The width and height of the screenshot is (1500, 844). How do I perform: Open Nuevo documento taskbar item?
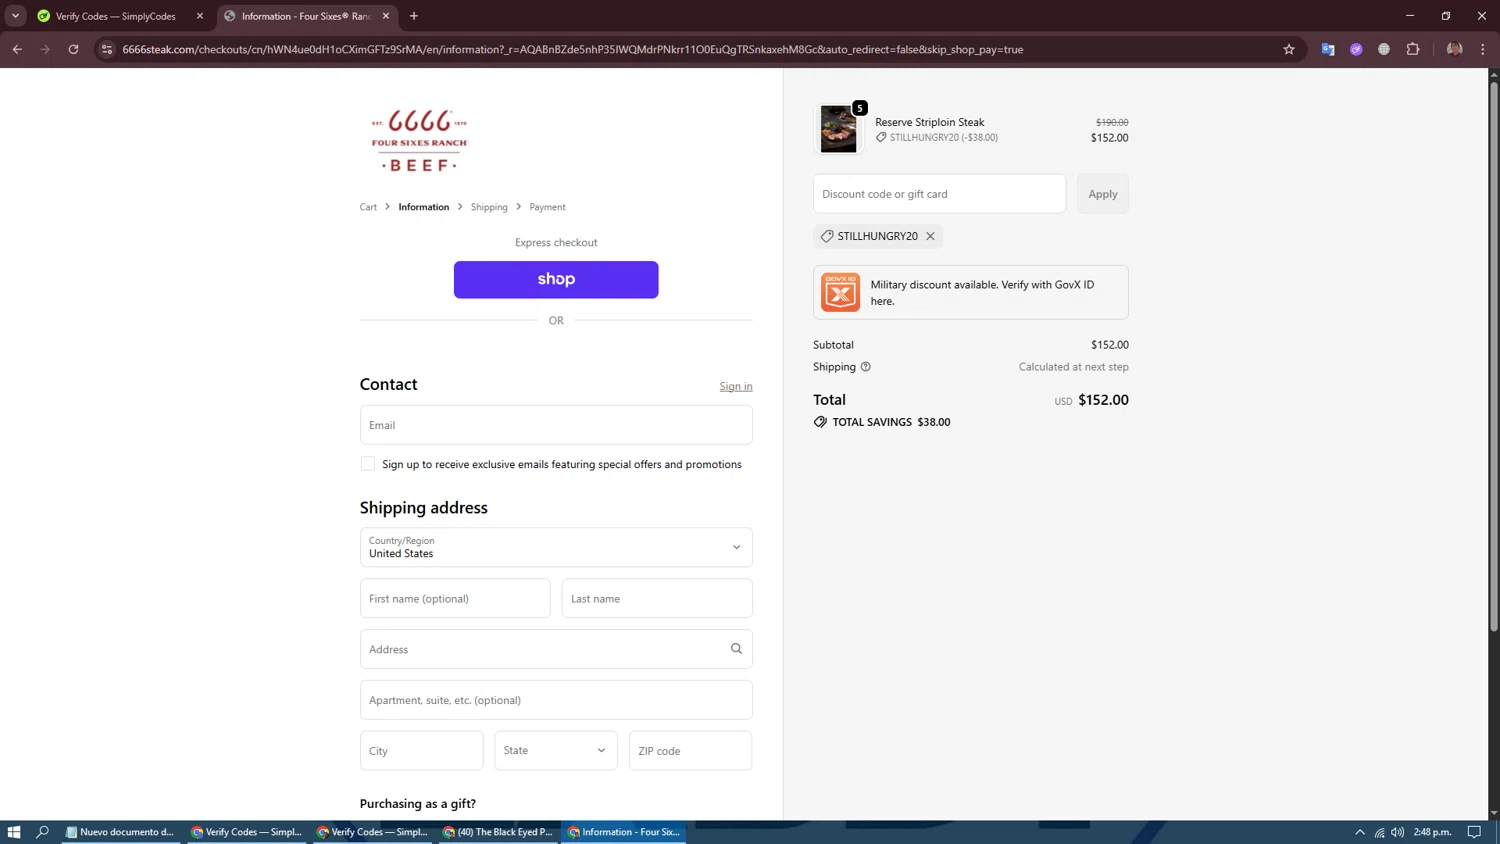pos(120,832)
